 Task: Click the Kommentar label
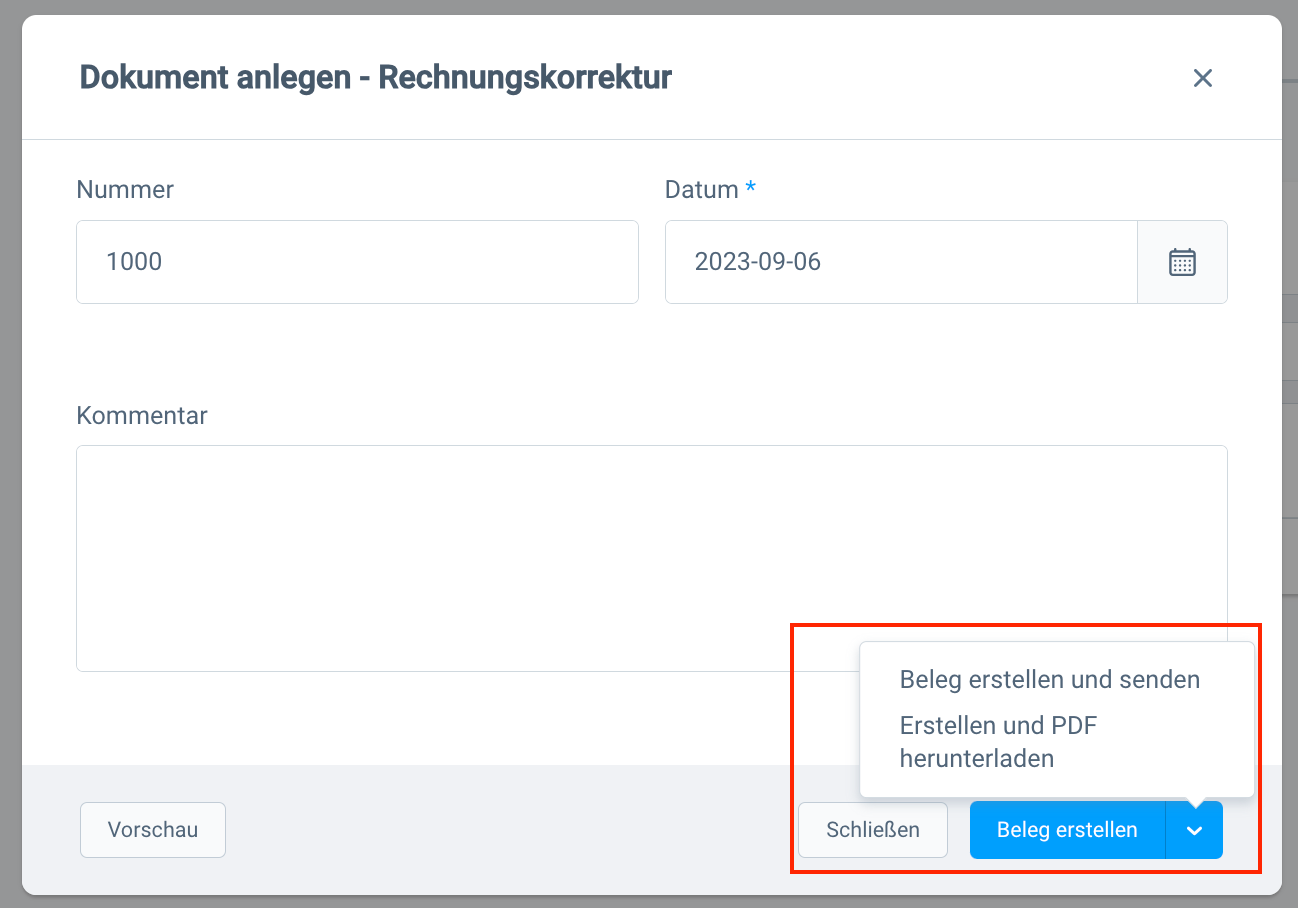[141, 415]
